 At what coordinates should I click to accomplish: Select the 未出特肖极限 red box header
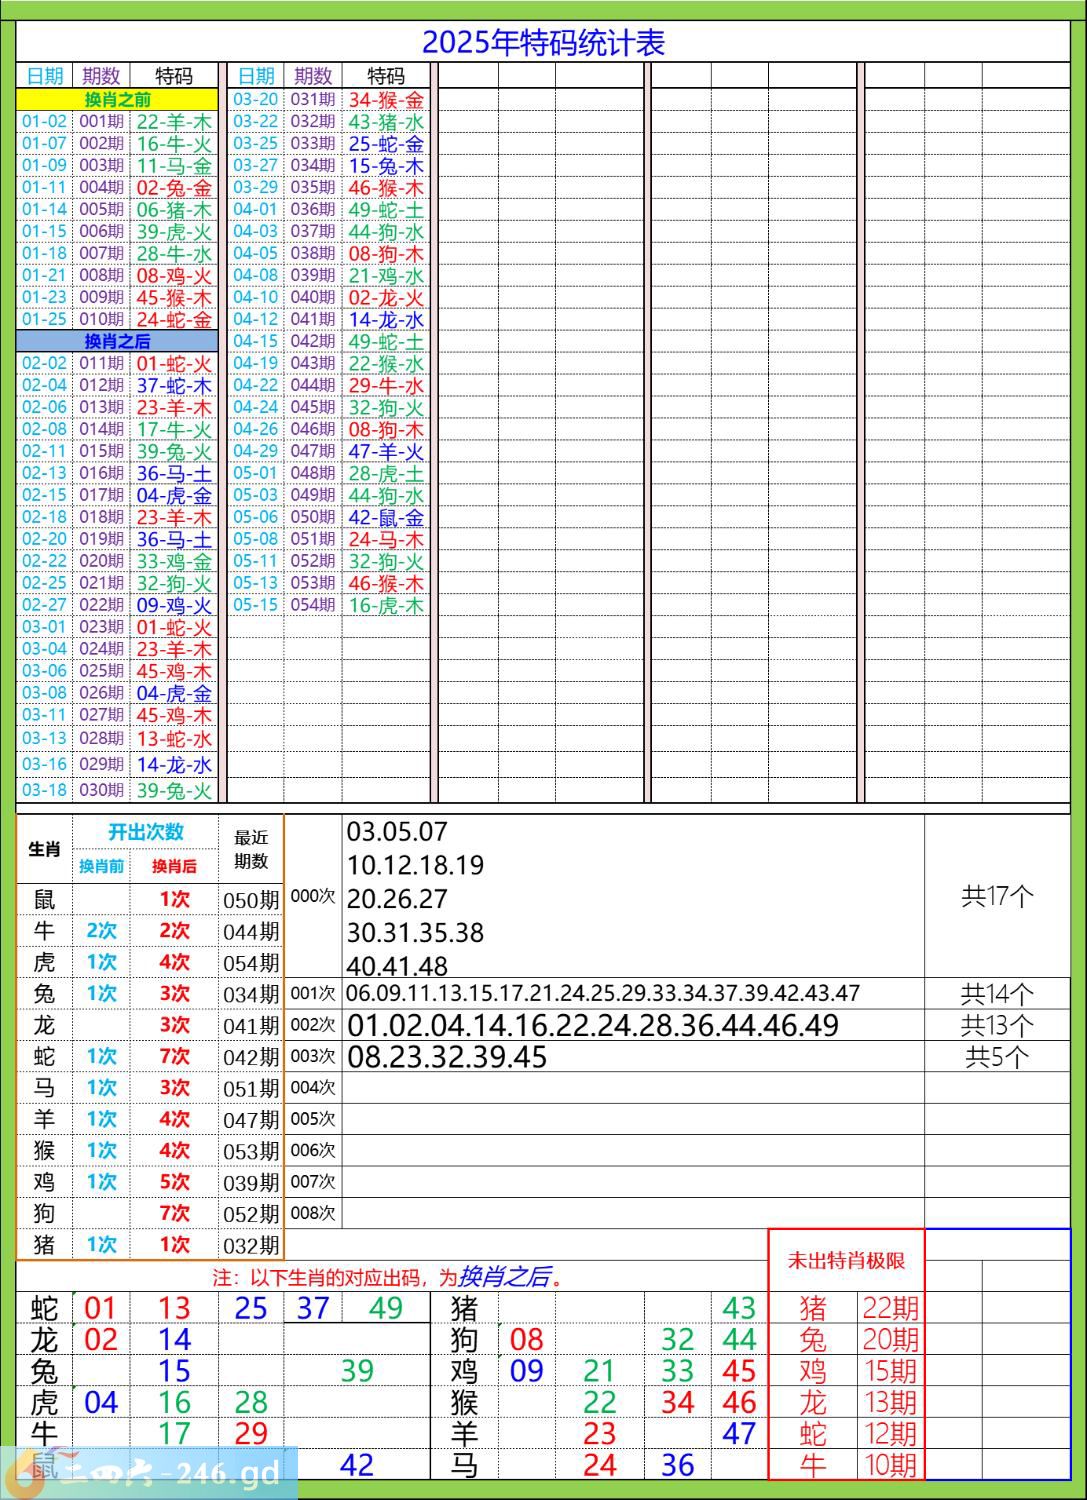[x=846, y=1261]
